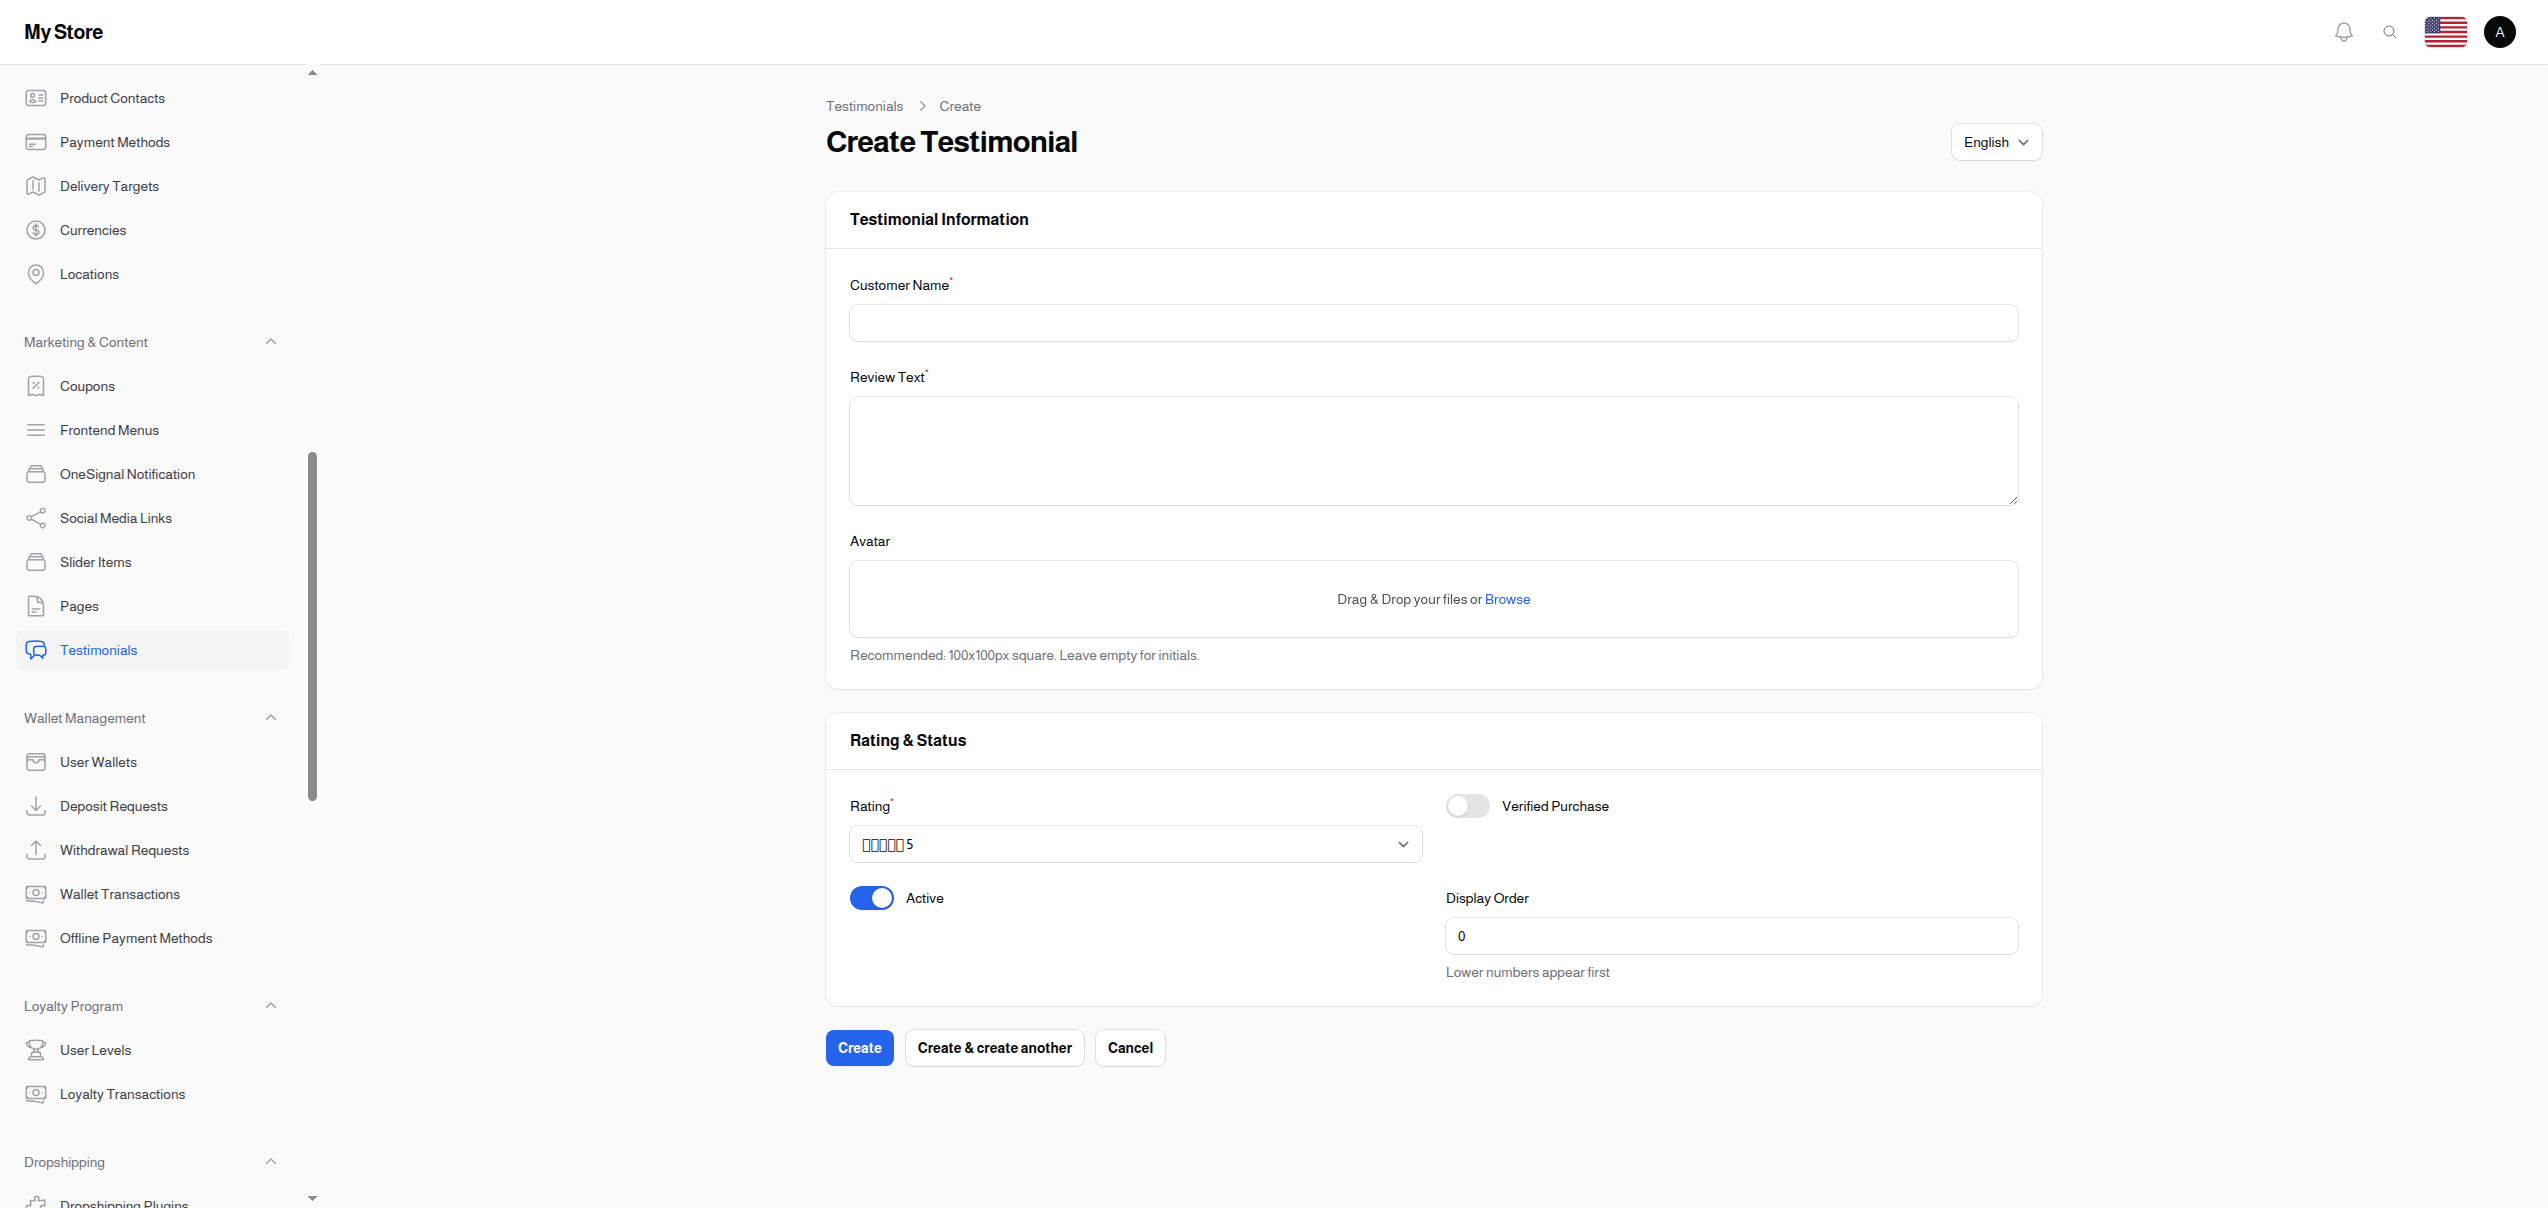
Task: Collapse the Marketing & Content section
Action: pos(270,342)
